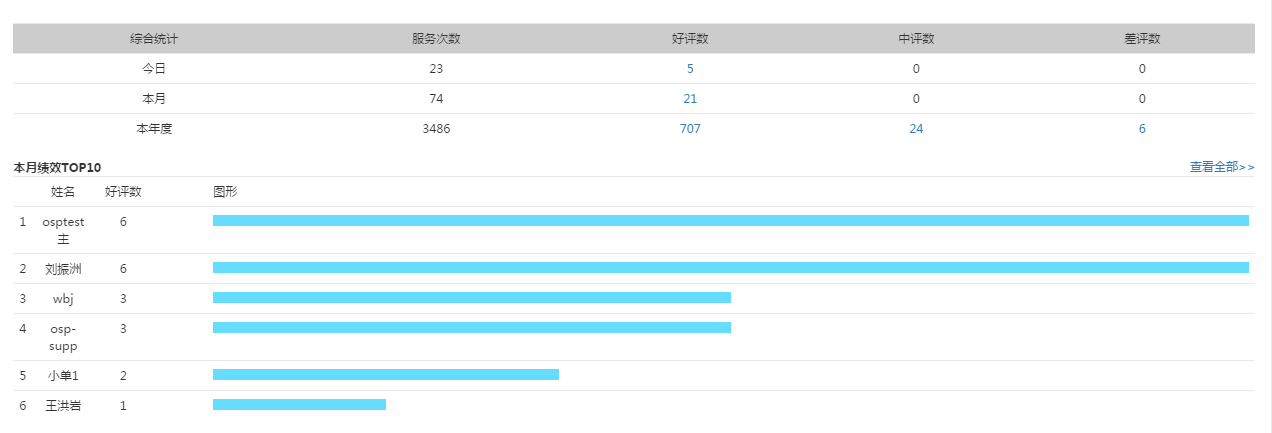Click the 好评数 header in summary table
Viewport: 1272px width, 433px height.
690,39
